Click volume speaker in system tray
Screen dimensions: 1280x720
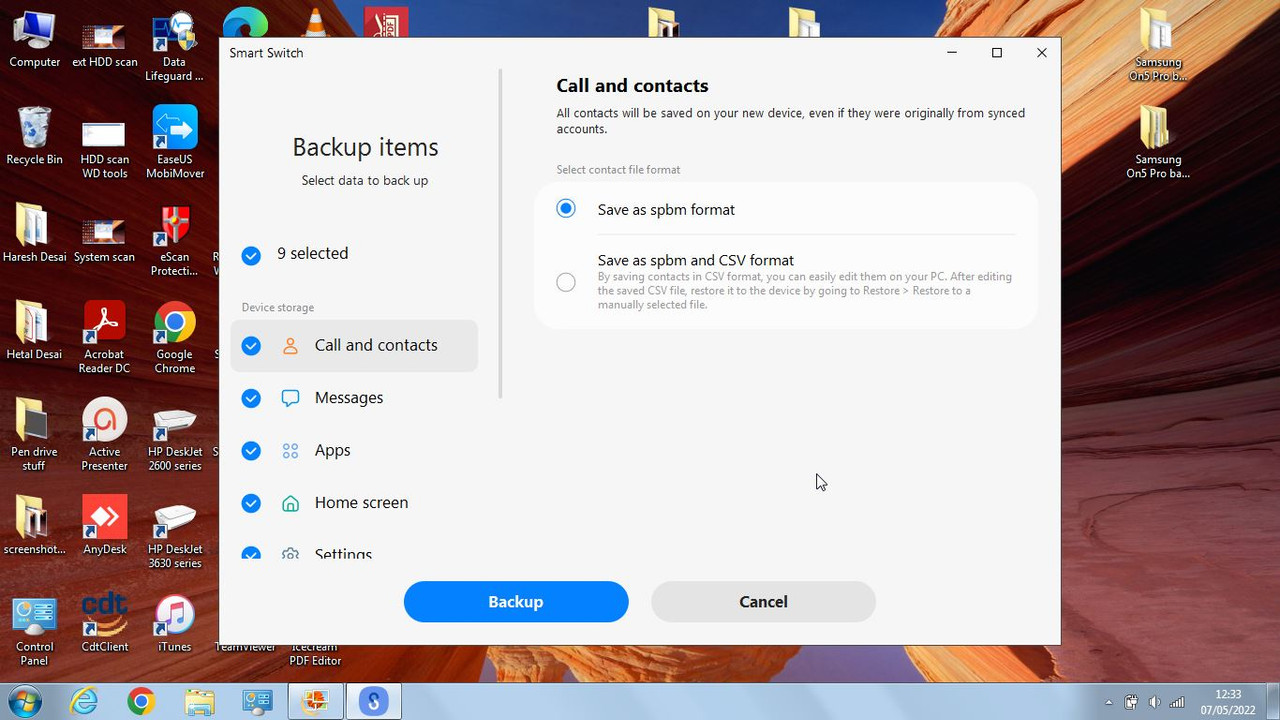point(1155,702)
